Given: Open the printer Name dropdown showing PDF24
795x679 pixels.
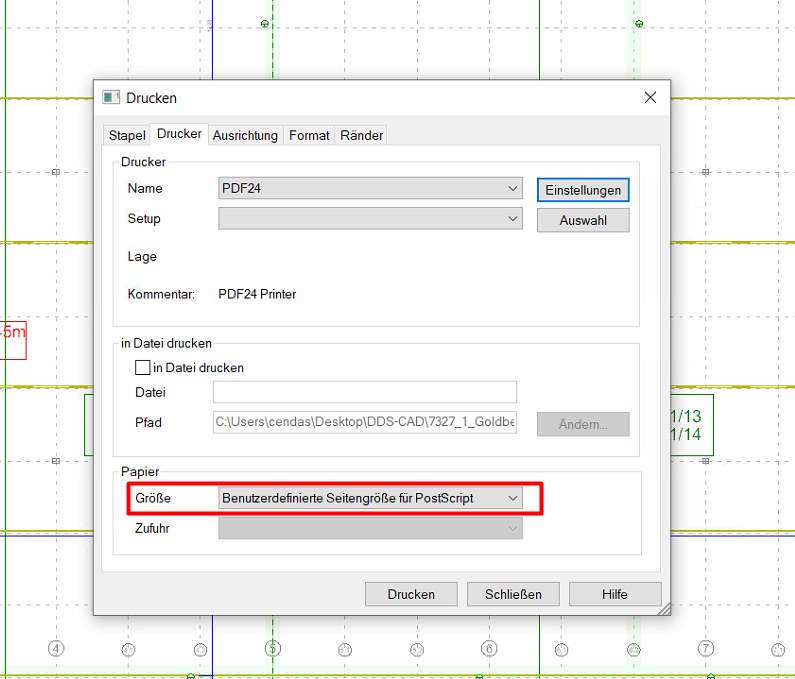Looking at the screenshot, I should click(370, 188).
